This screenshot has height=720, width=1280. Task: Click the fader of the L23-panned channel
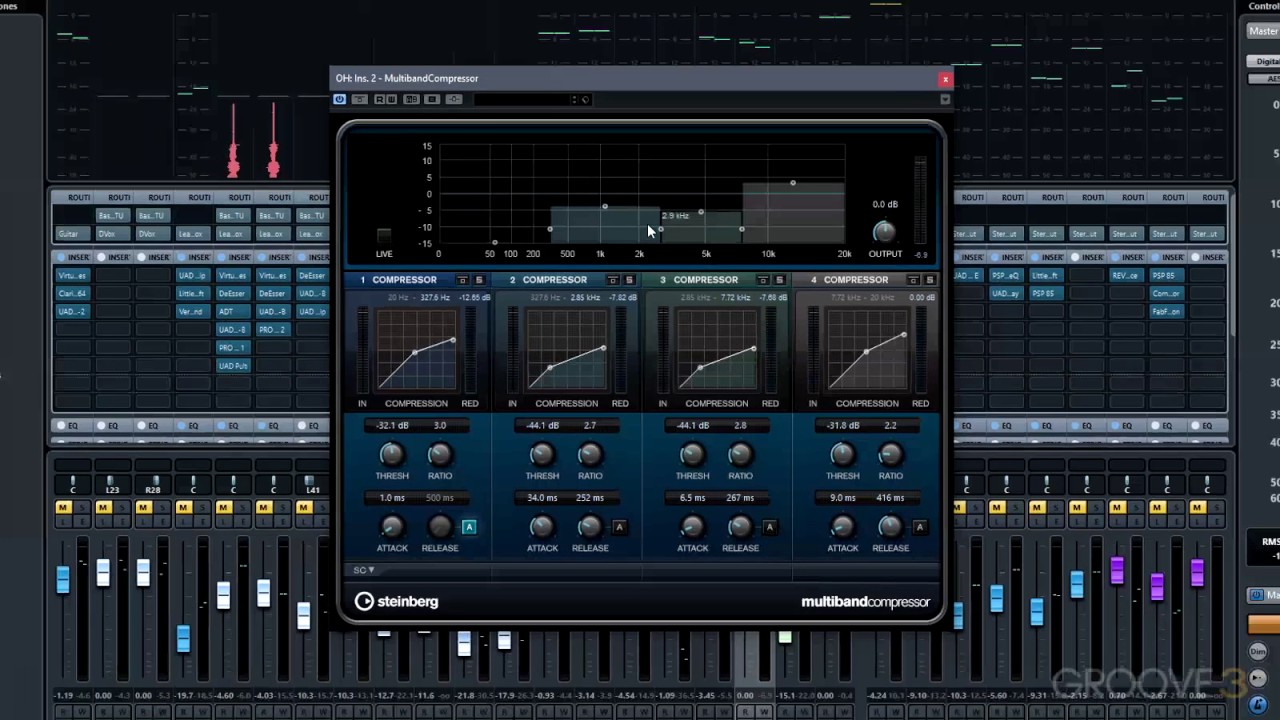tap(103, 573)
